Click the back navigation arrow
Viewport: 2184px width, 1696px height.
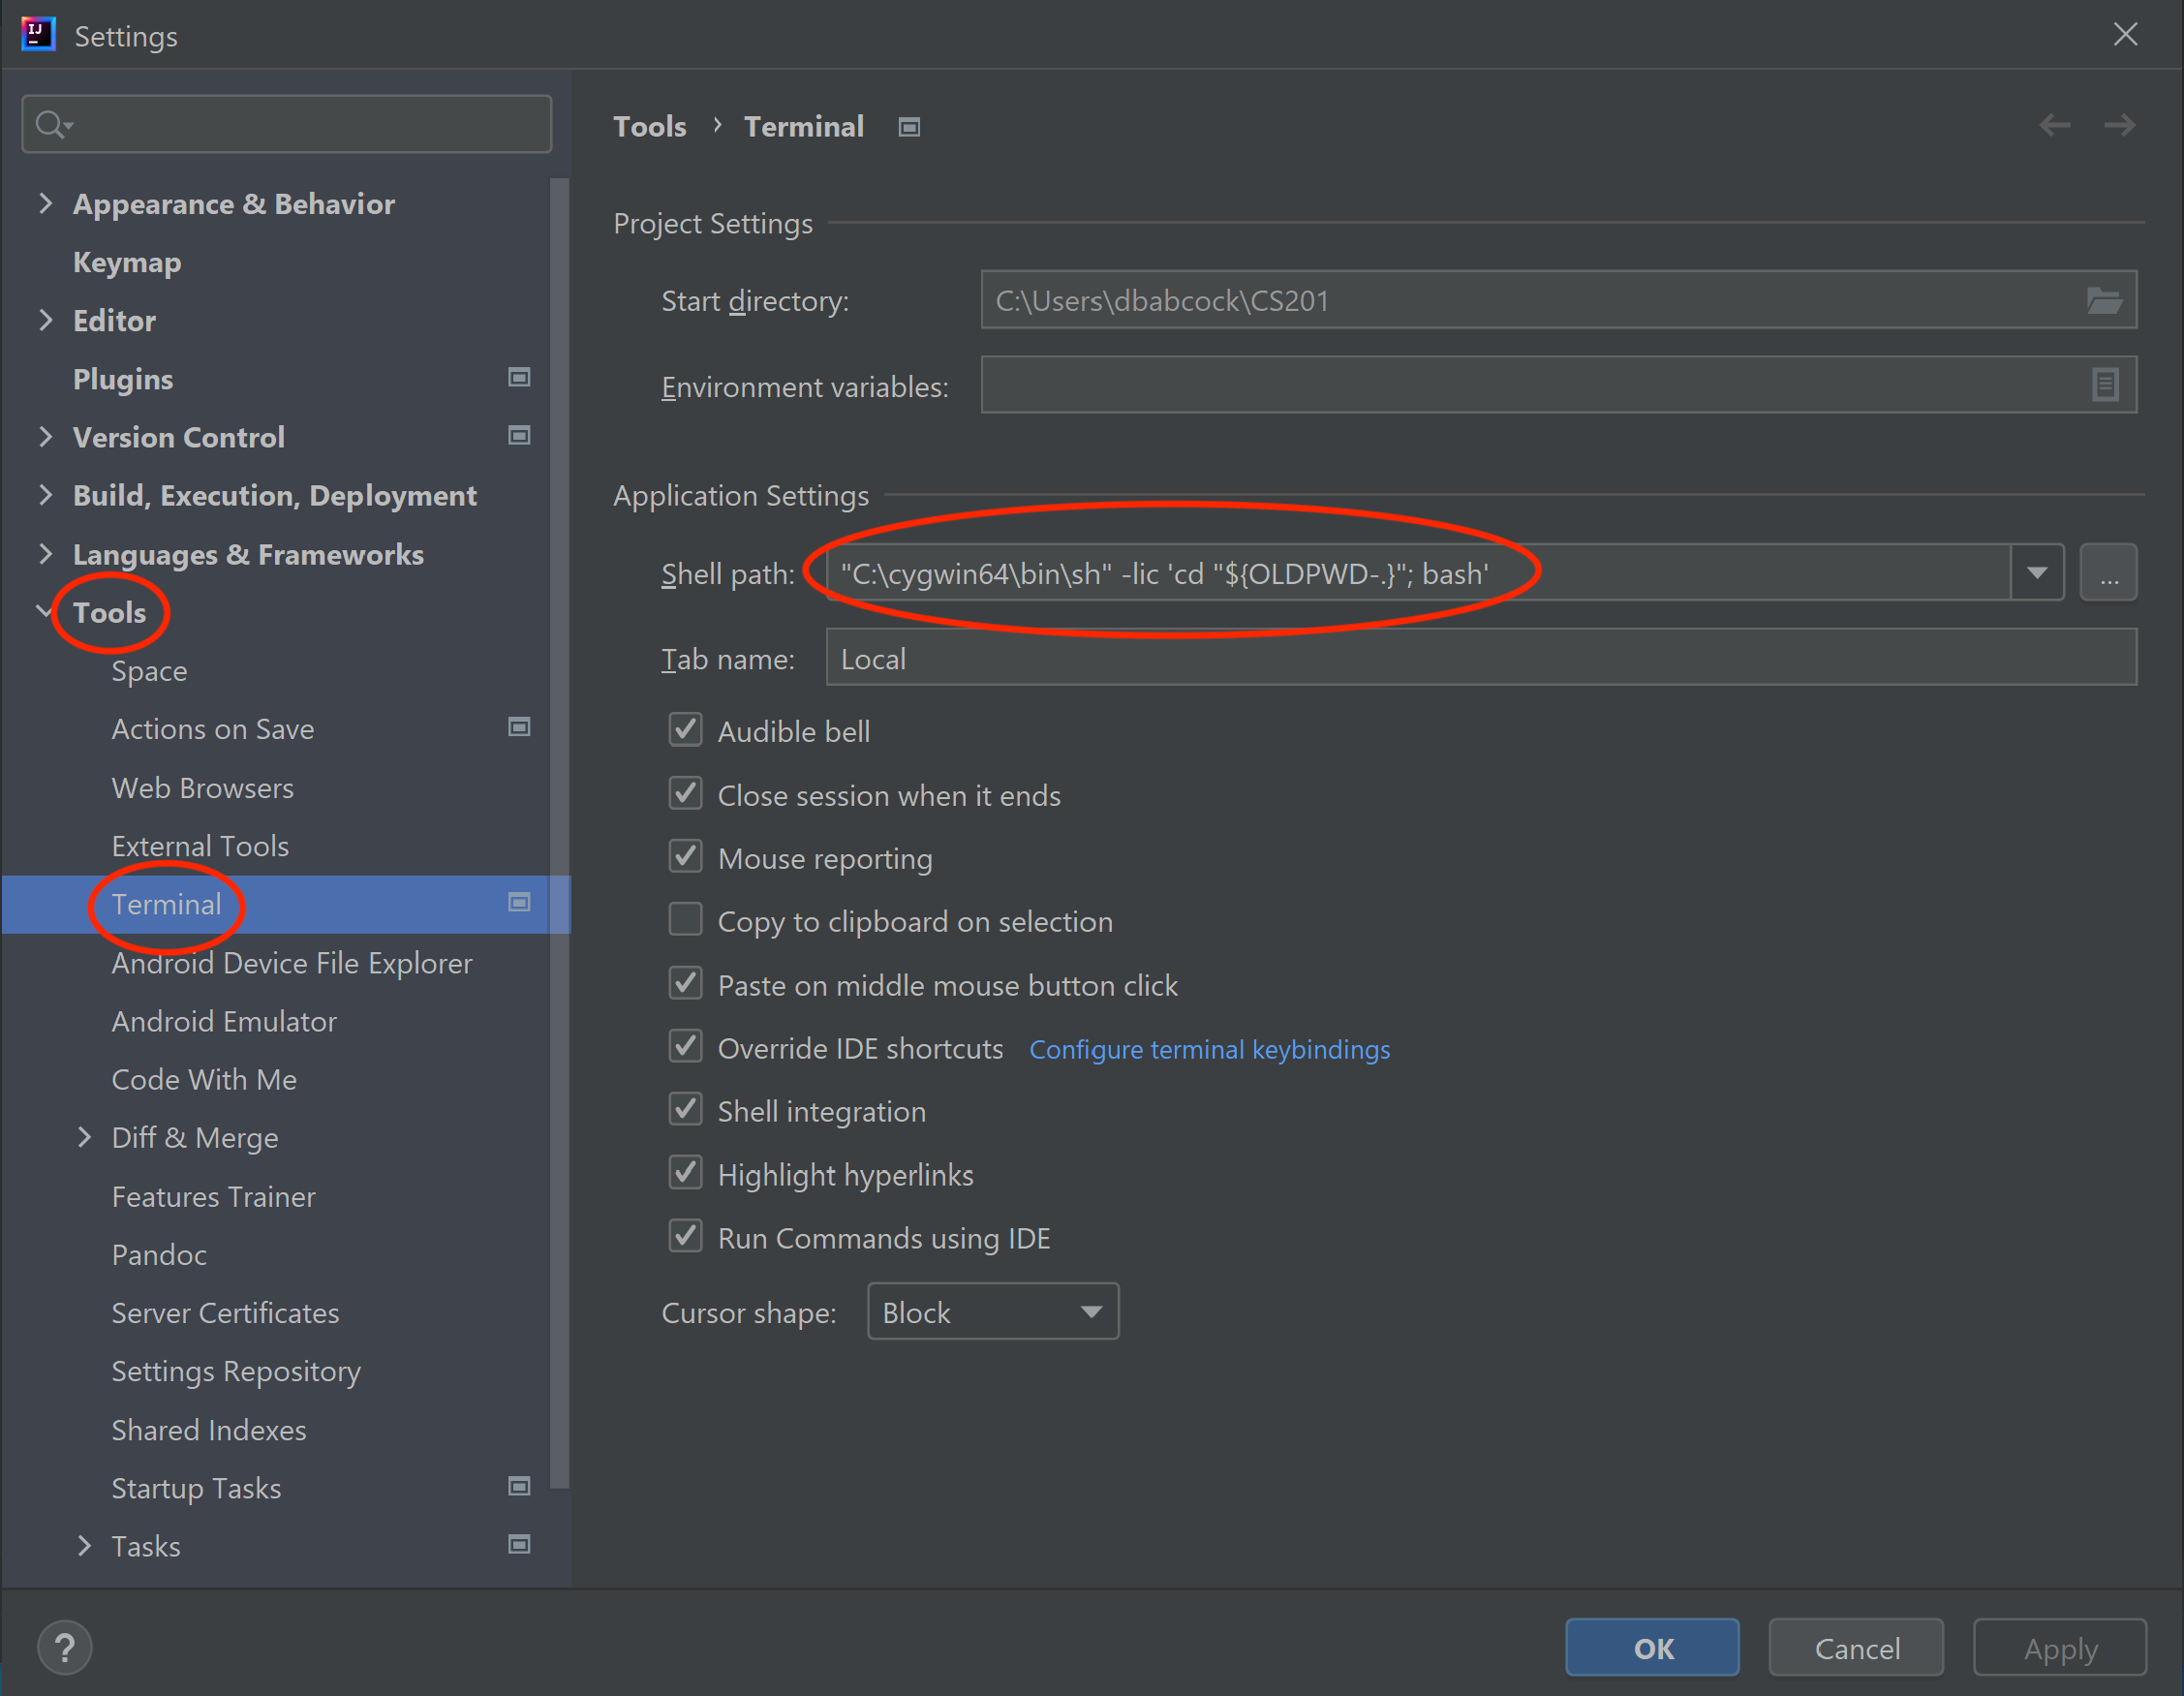point(2054,126)
